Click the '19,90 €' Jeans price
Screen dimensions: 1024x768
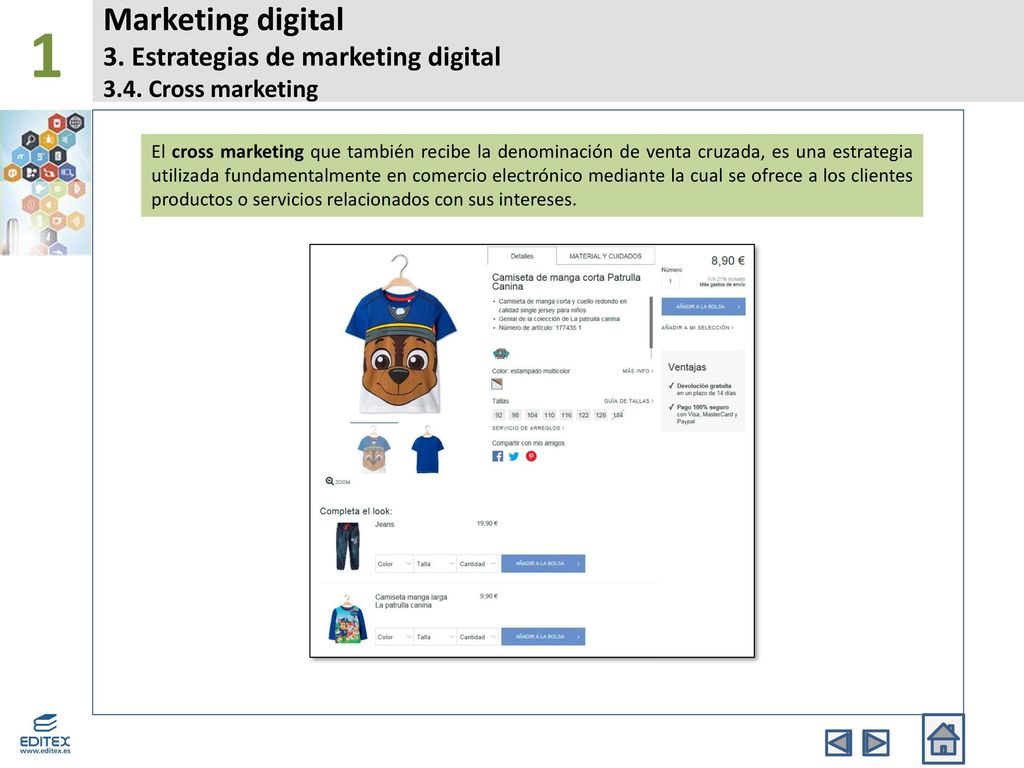pyautogui.click(x=487, y=524)
